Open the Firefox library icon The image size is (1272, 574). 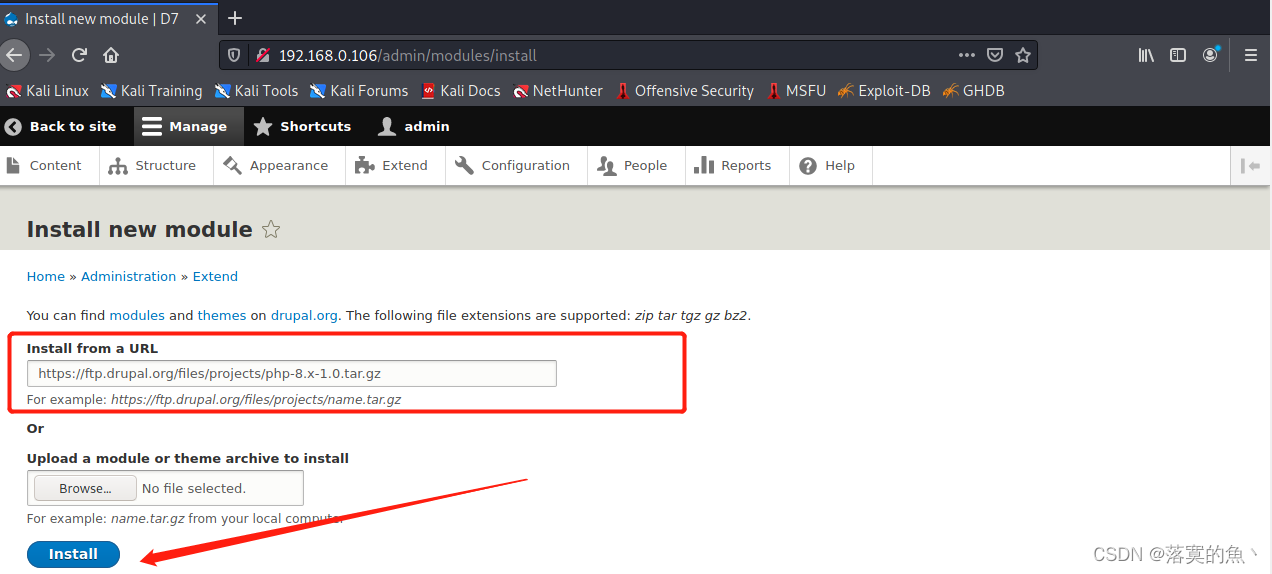point(1146,55)
